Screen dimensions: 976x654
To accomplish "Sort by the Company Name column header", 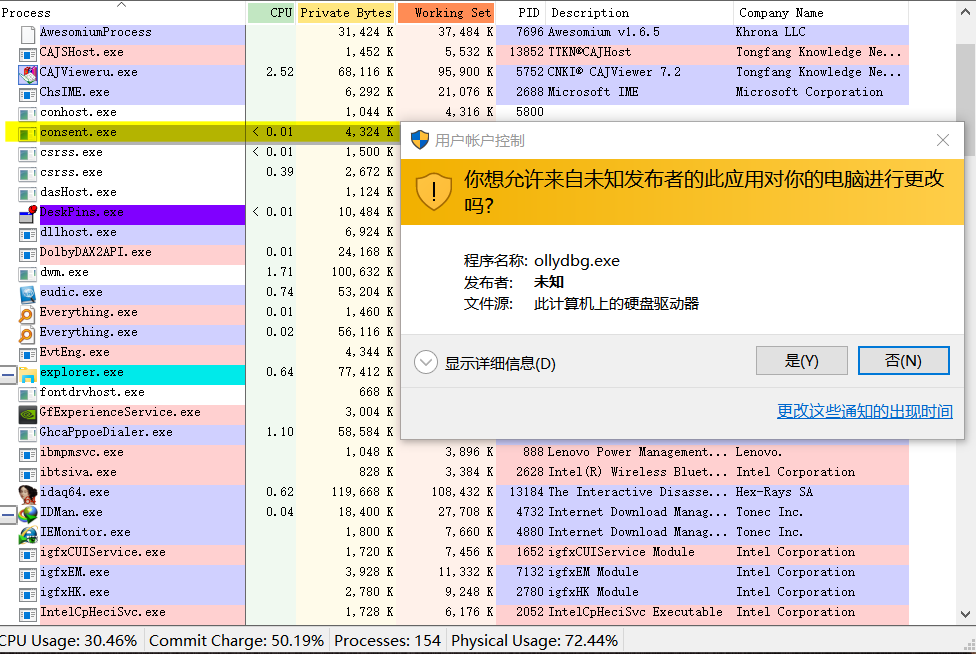I will click(820, 12).
